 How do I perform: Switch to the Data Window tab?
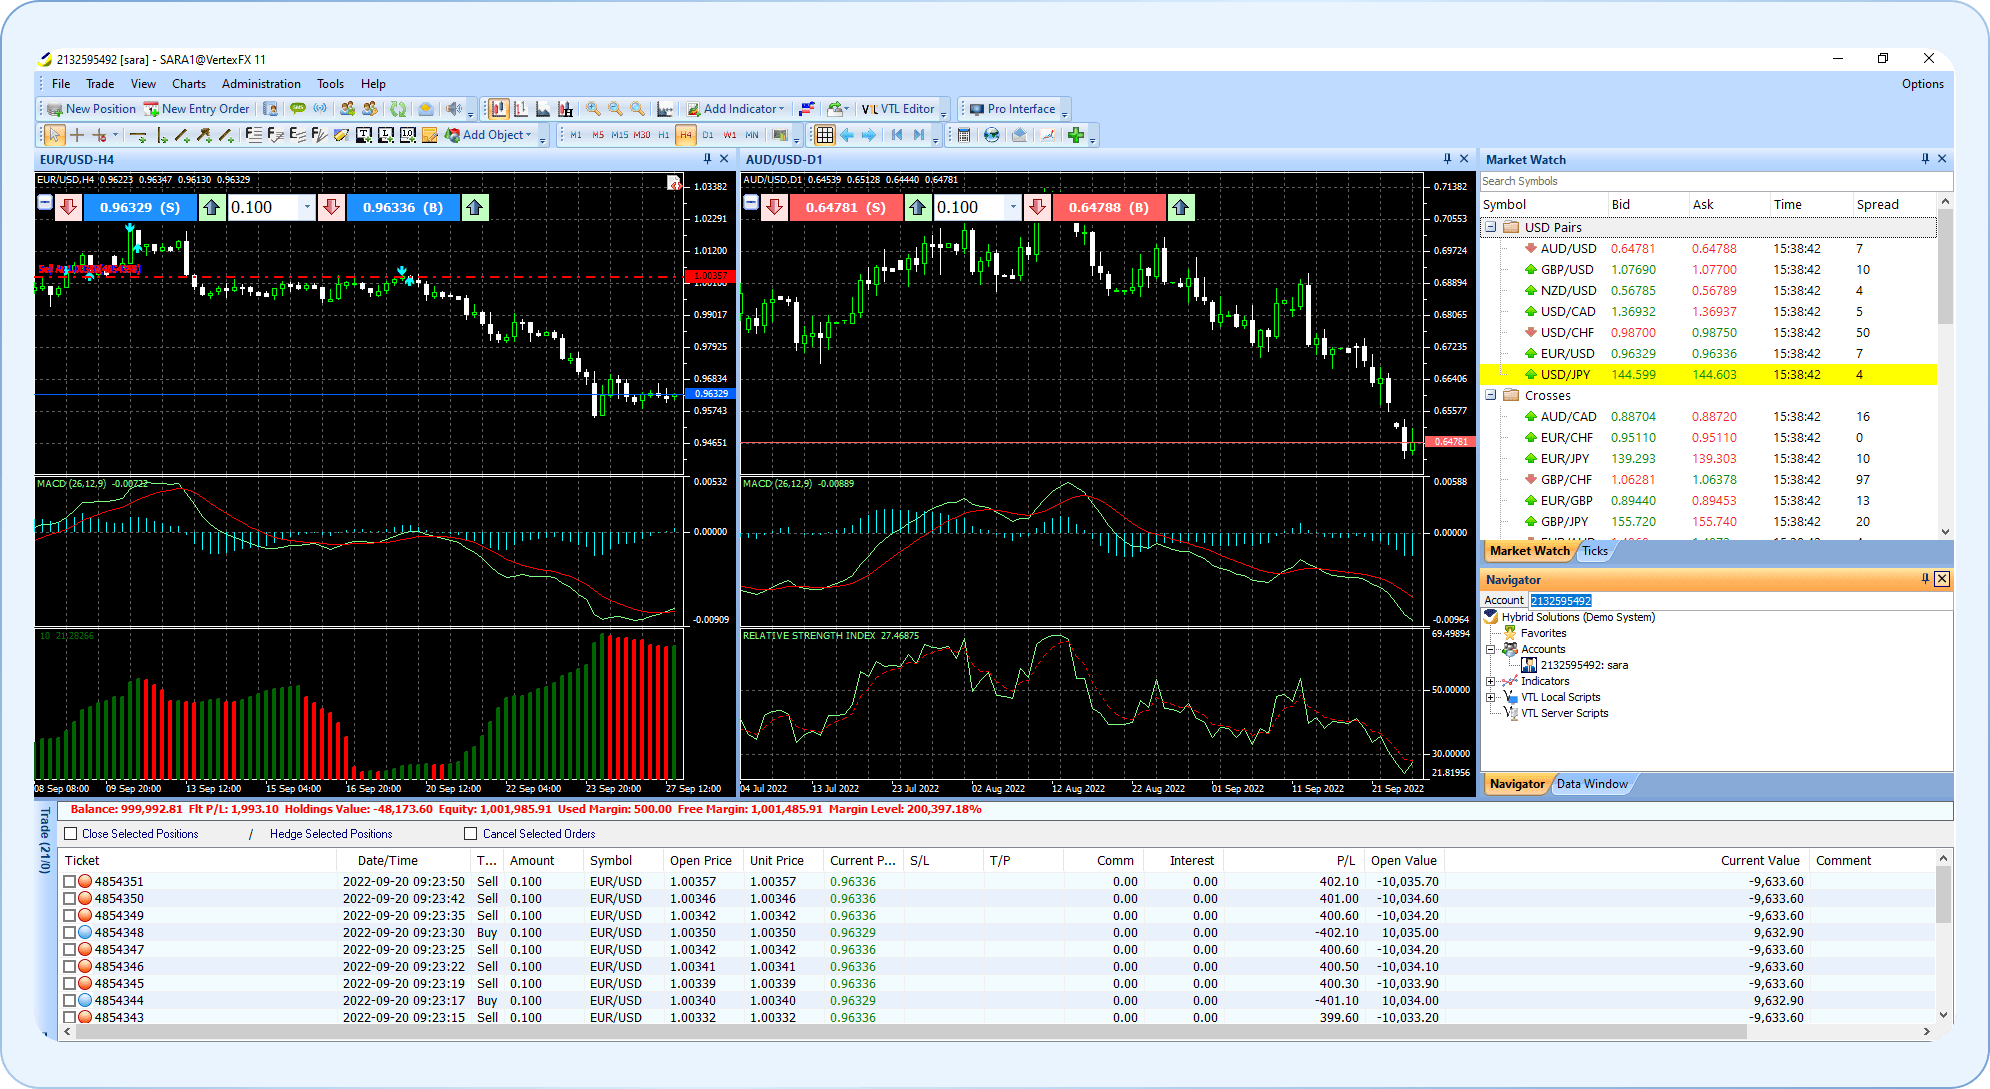pos(1591,784)
